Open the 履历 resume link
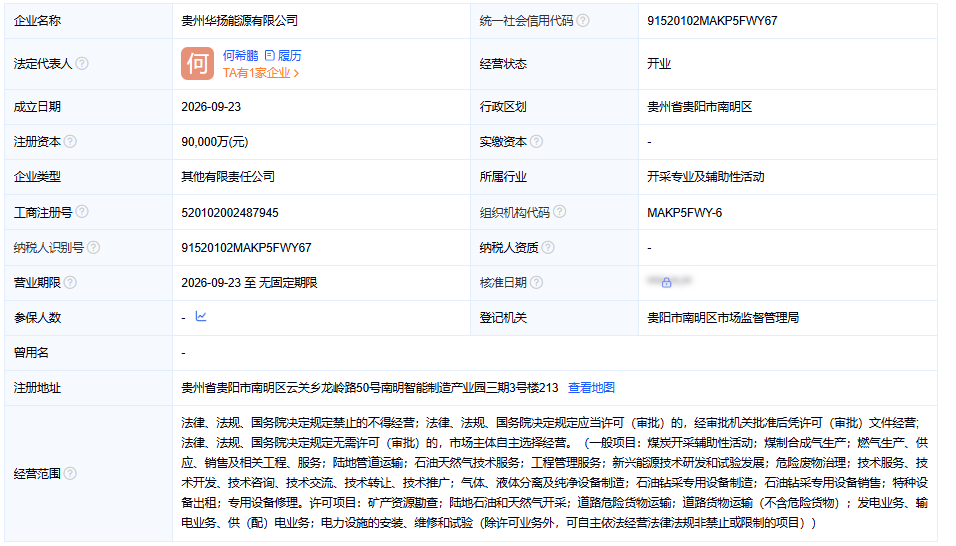The image size is (956, 546). tap(290, 55)
